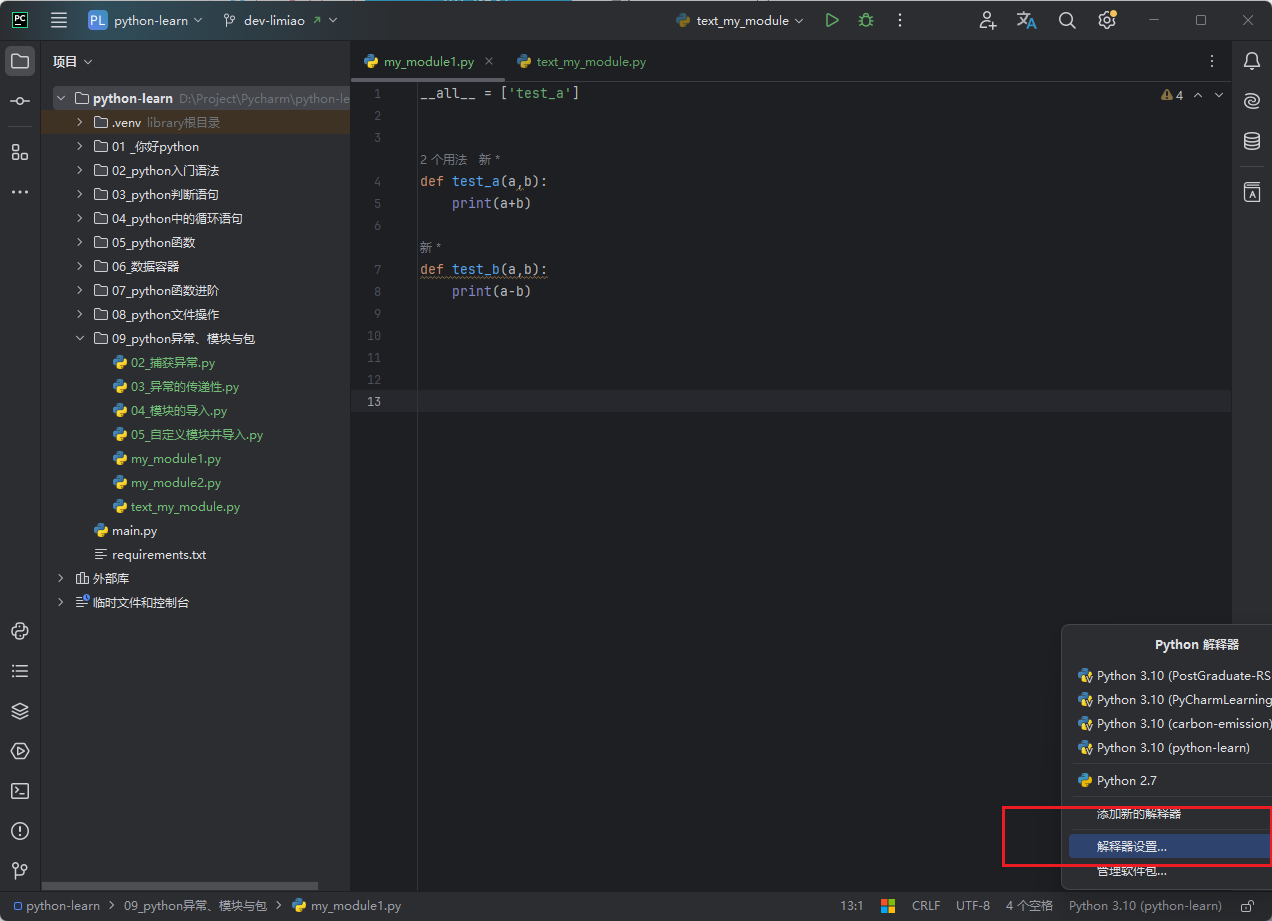This screenshot has height=921, width=1272.
Task: Open the Project tool window icon
Action: [x=20, y=61]
